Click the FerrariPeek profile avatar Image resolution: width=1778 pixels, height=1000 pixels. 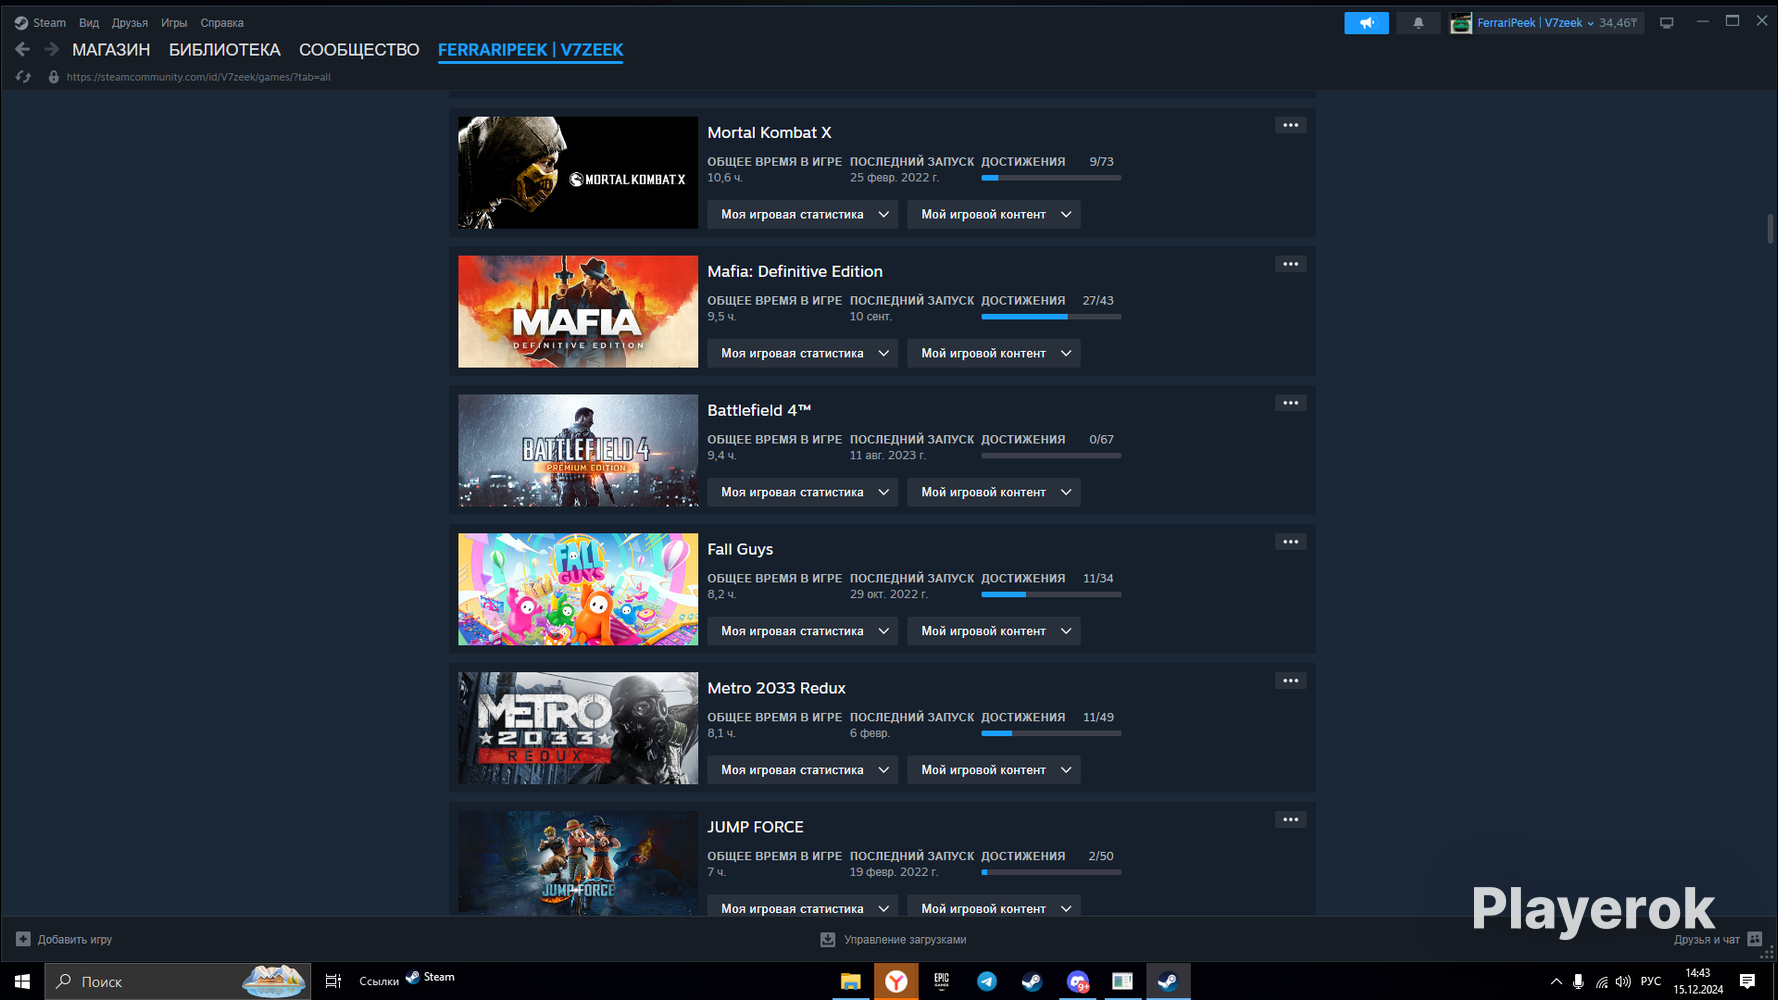click(x=1461, y=23)
